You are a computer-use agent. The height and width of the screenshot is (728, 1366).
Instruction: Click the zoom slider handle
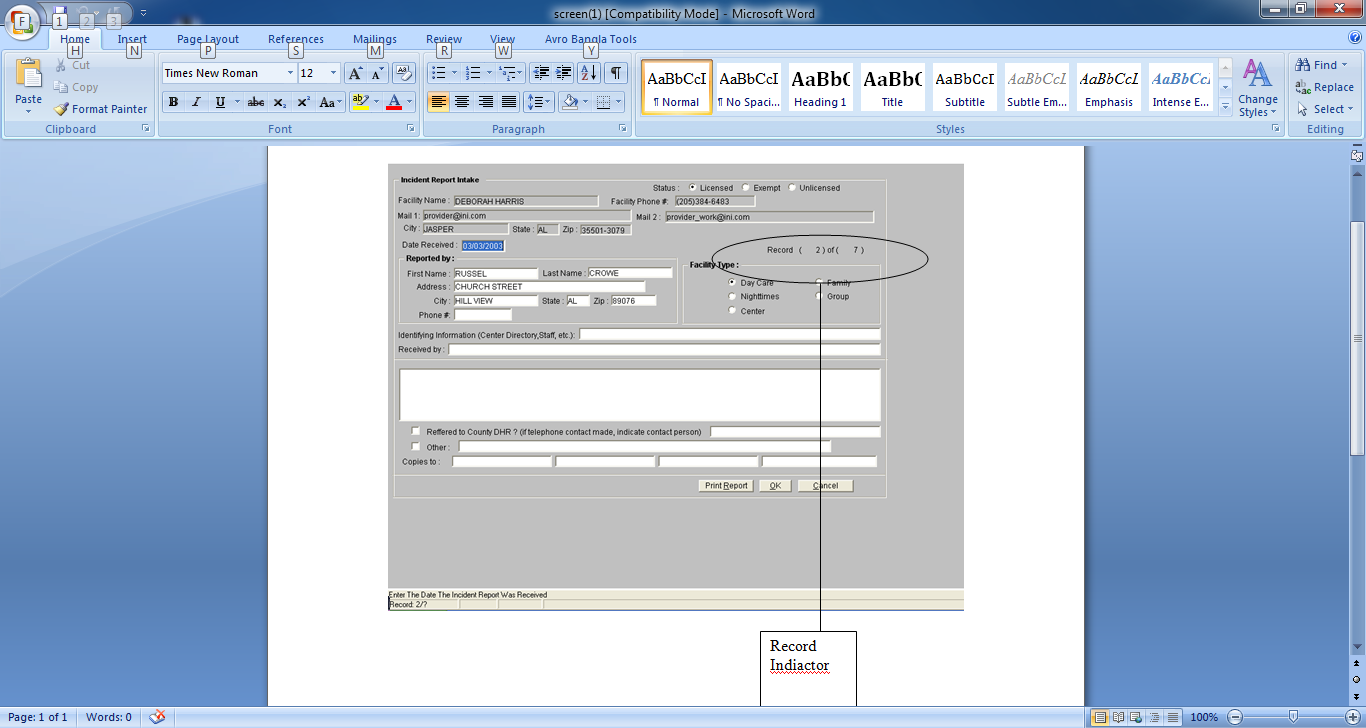pos(1293,717)
